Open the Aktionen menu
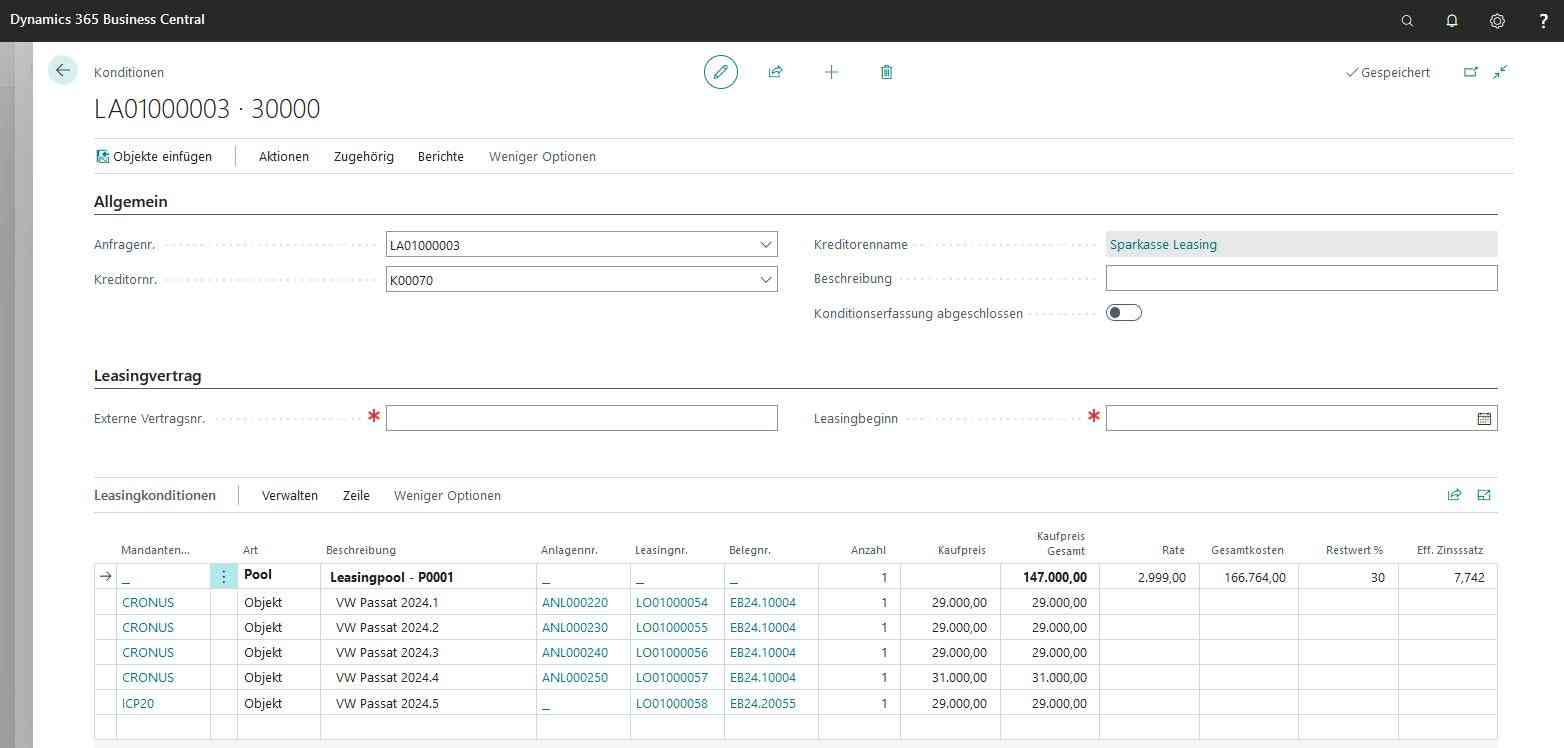The width and height of the screenshot is (1564, 748). 284,156
